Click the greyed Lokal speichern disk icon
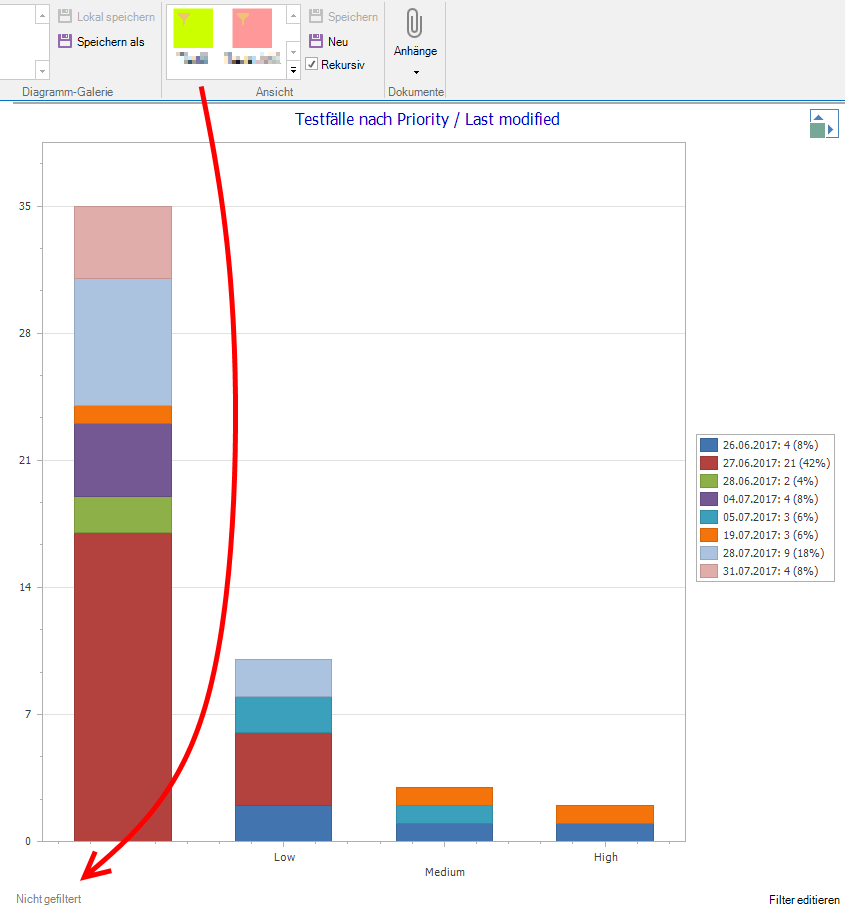845x911 pixels. click(x=65, y=17)
